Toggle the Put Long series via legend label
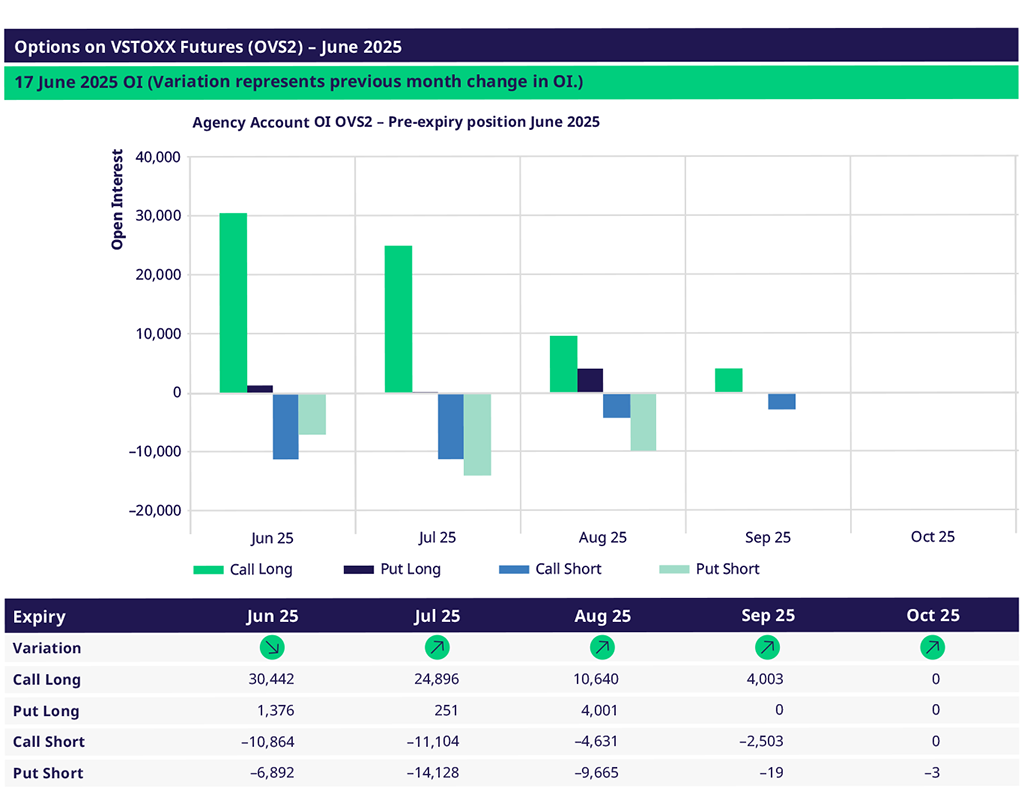 (x=410, y=569)
